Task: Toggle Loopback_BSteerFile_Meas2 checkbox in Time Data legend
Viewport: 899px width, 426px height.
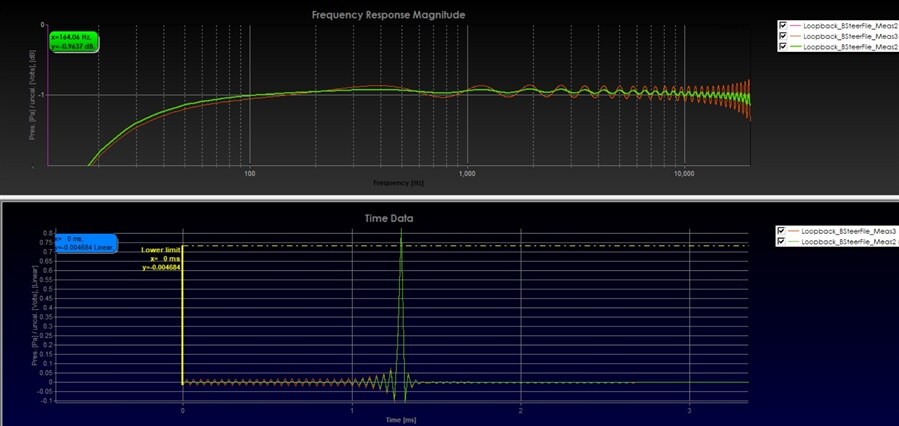Action: click(x=781, y=242)
